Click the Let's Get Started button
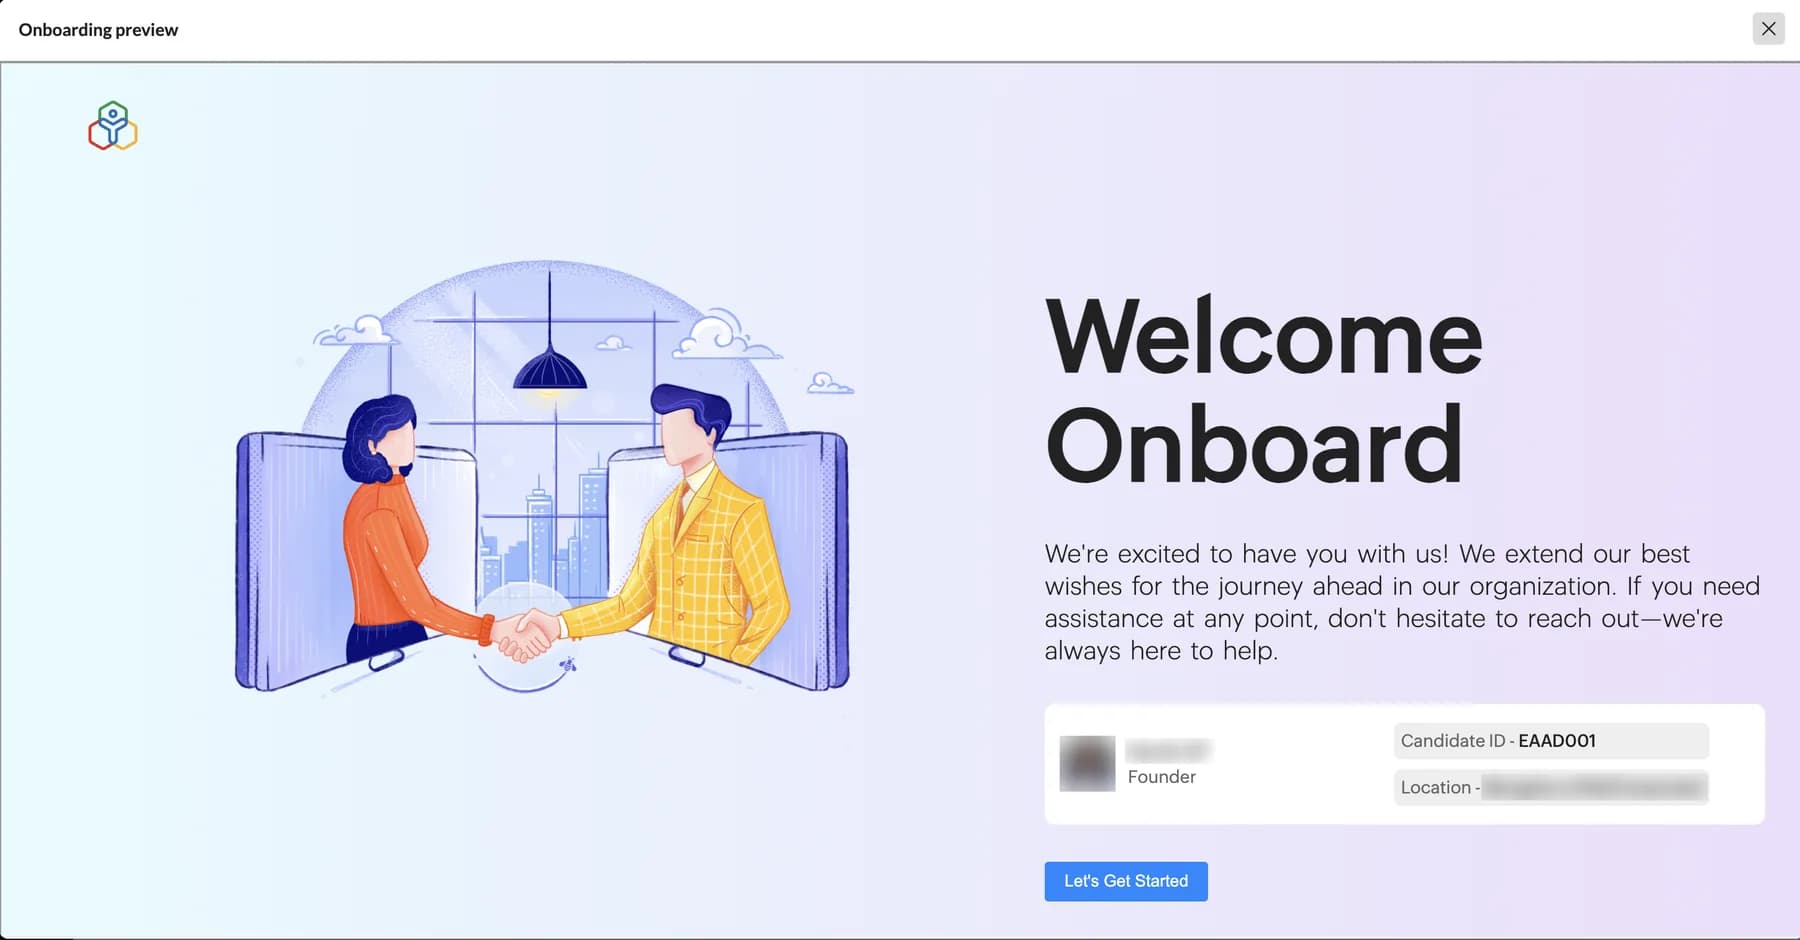This screenshot has height=940, width=1800. point(1126,881)
